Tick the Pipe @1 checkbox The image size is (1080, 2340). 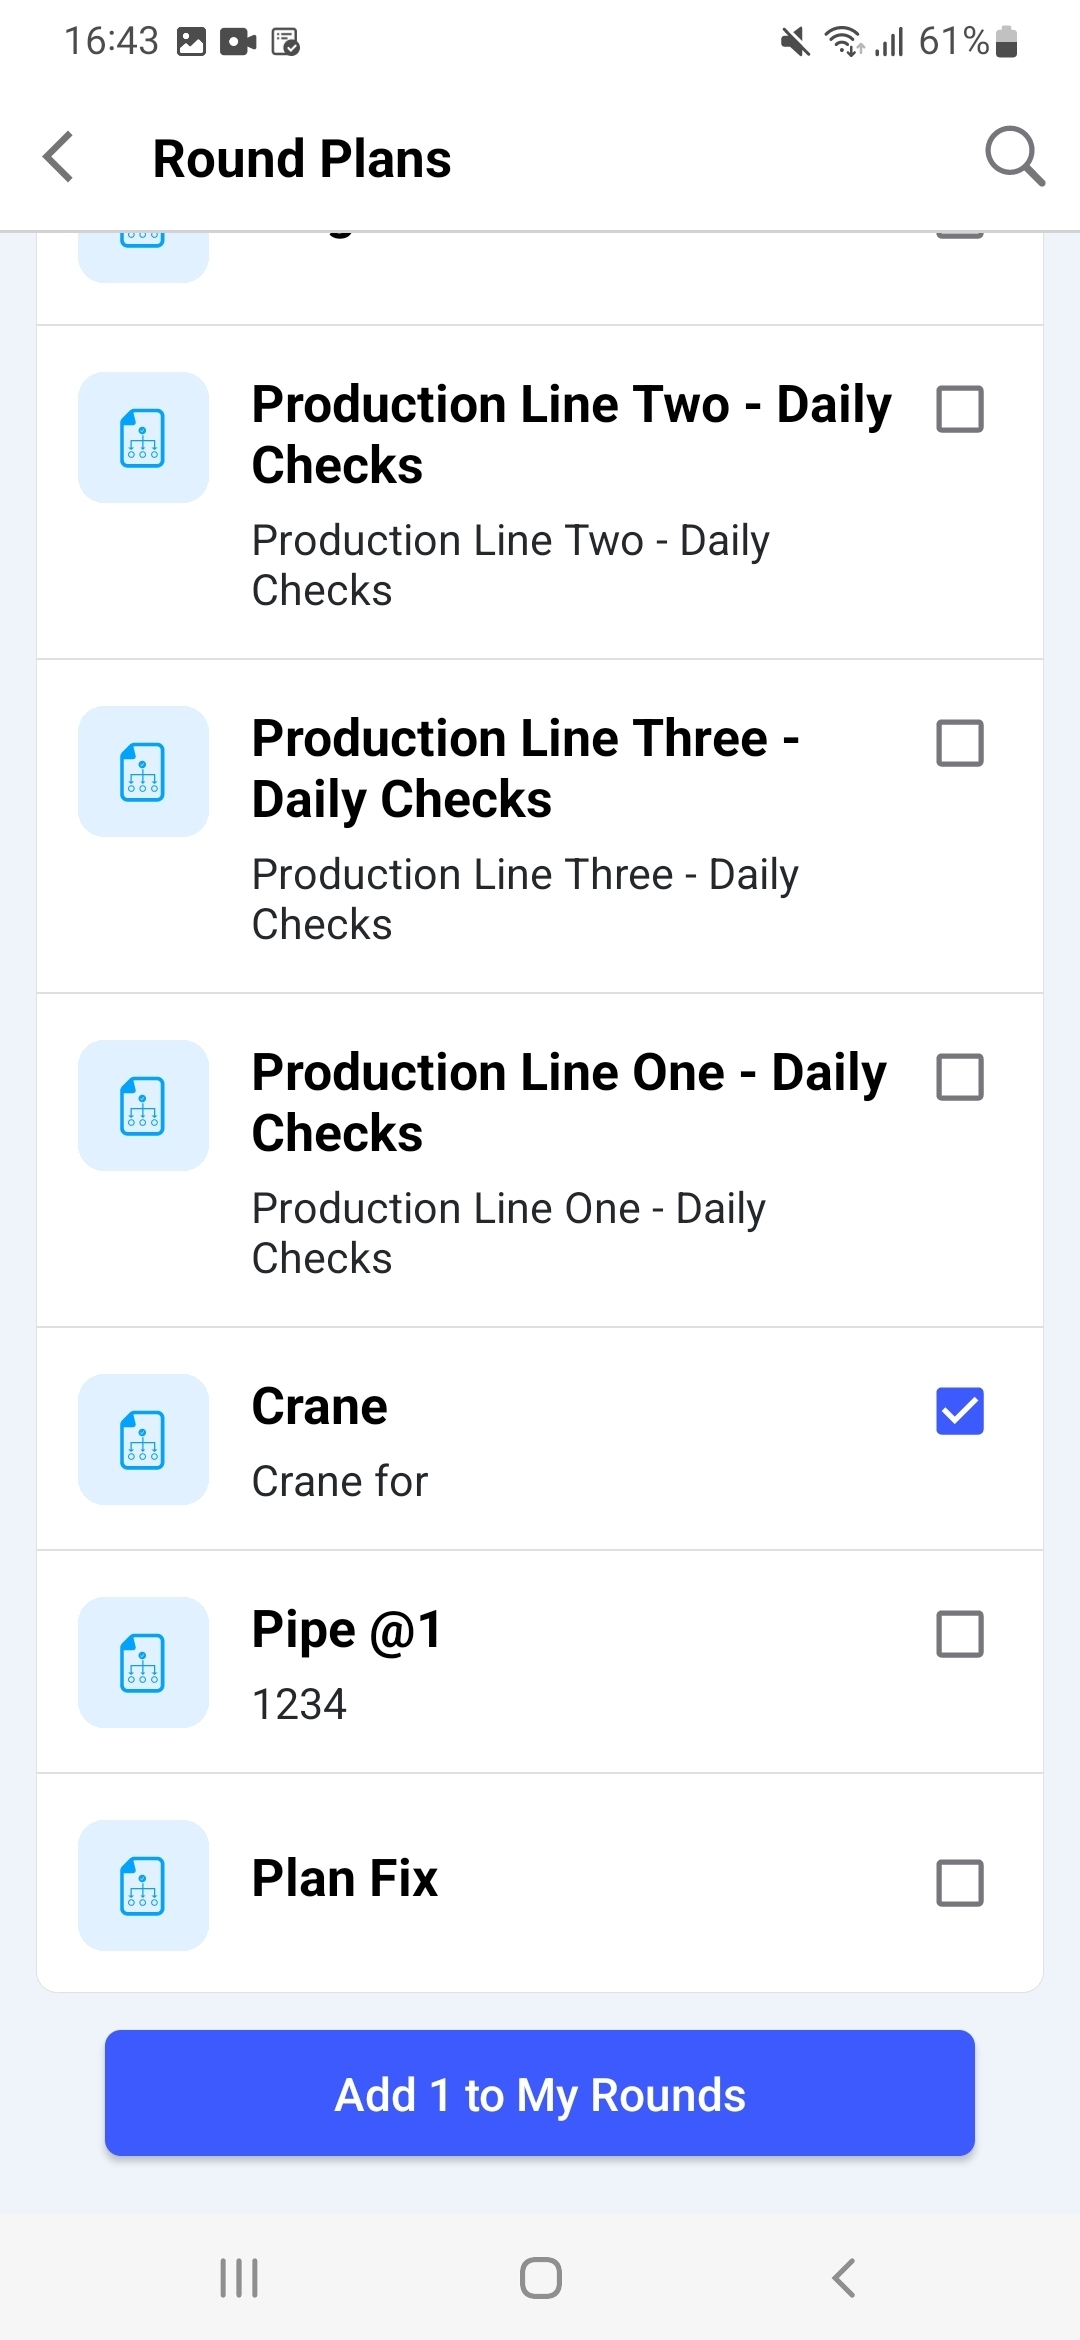coord(959,1634)
